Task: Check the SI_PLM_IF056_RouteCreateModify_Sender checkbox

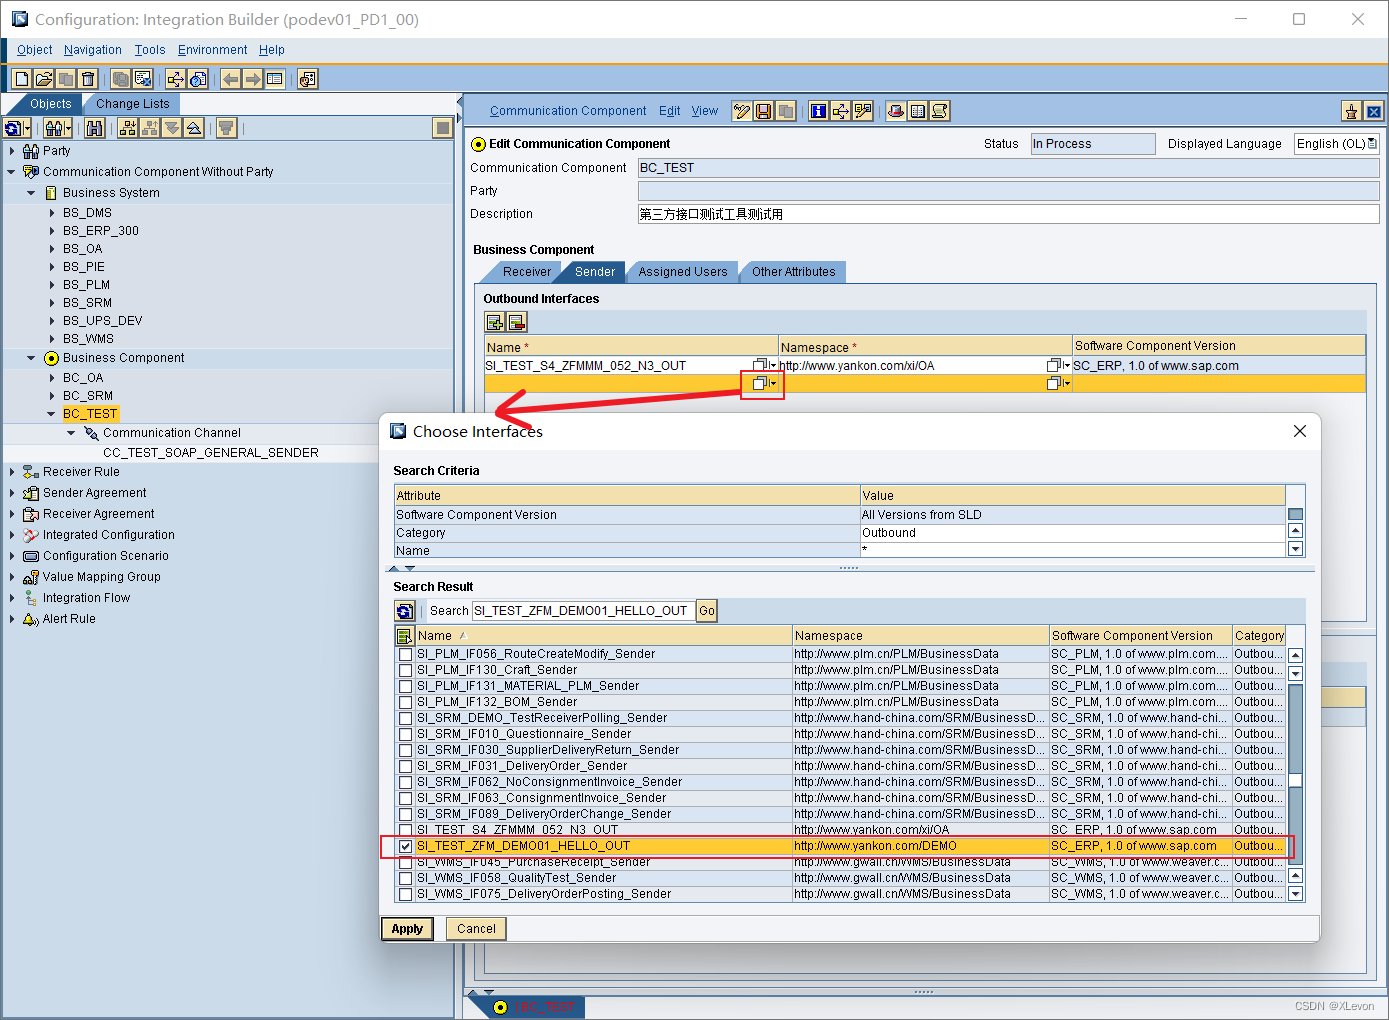Action: point(405,654)
